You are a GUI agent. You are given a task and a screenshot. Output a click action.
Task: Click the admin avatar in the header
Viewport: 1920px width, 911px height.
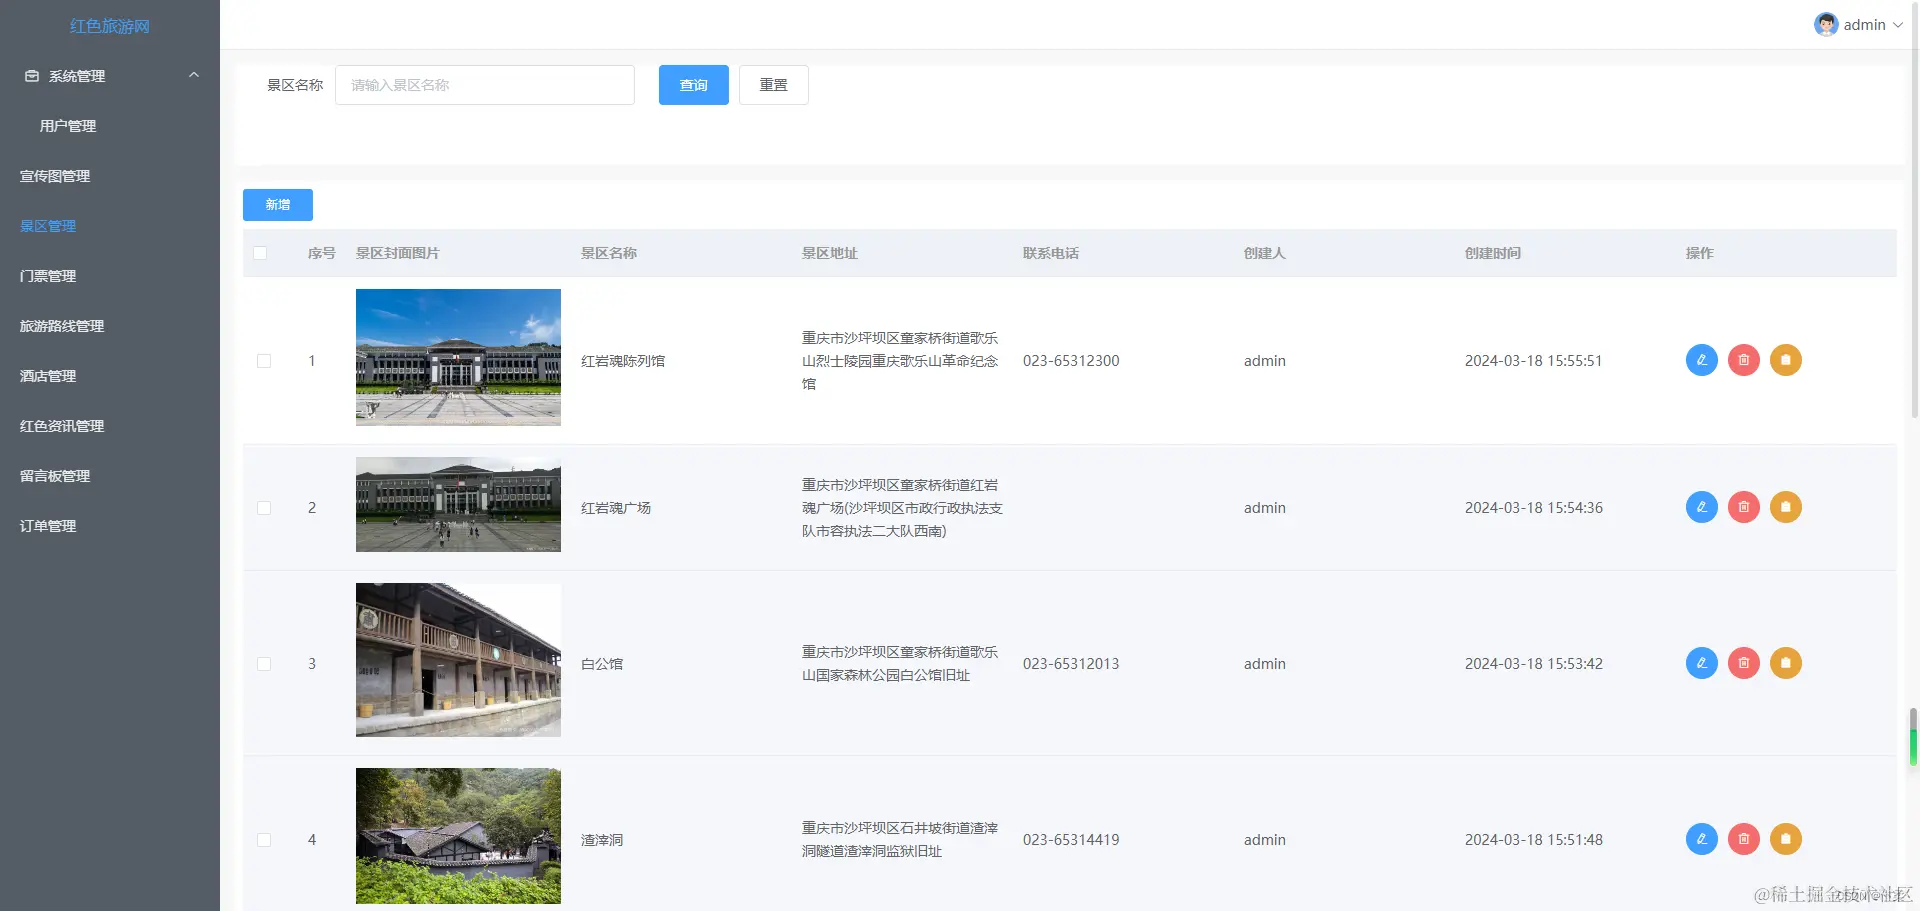[1825, 24]
